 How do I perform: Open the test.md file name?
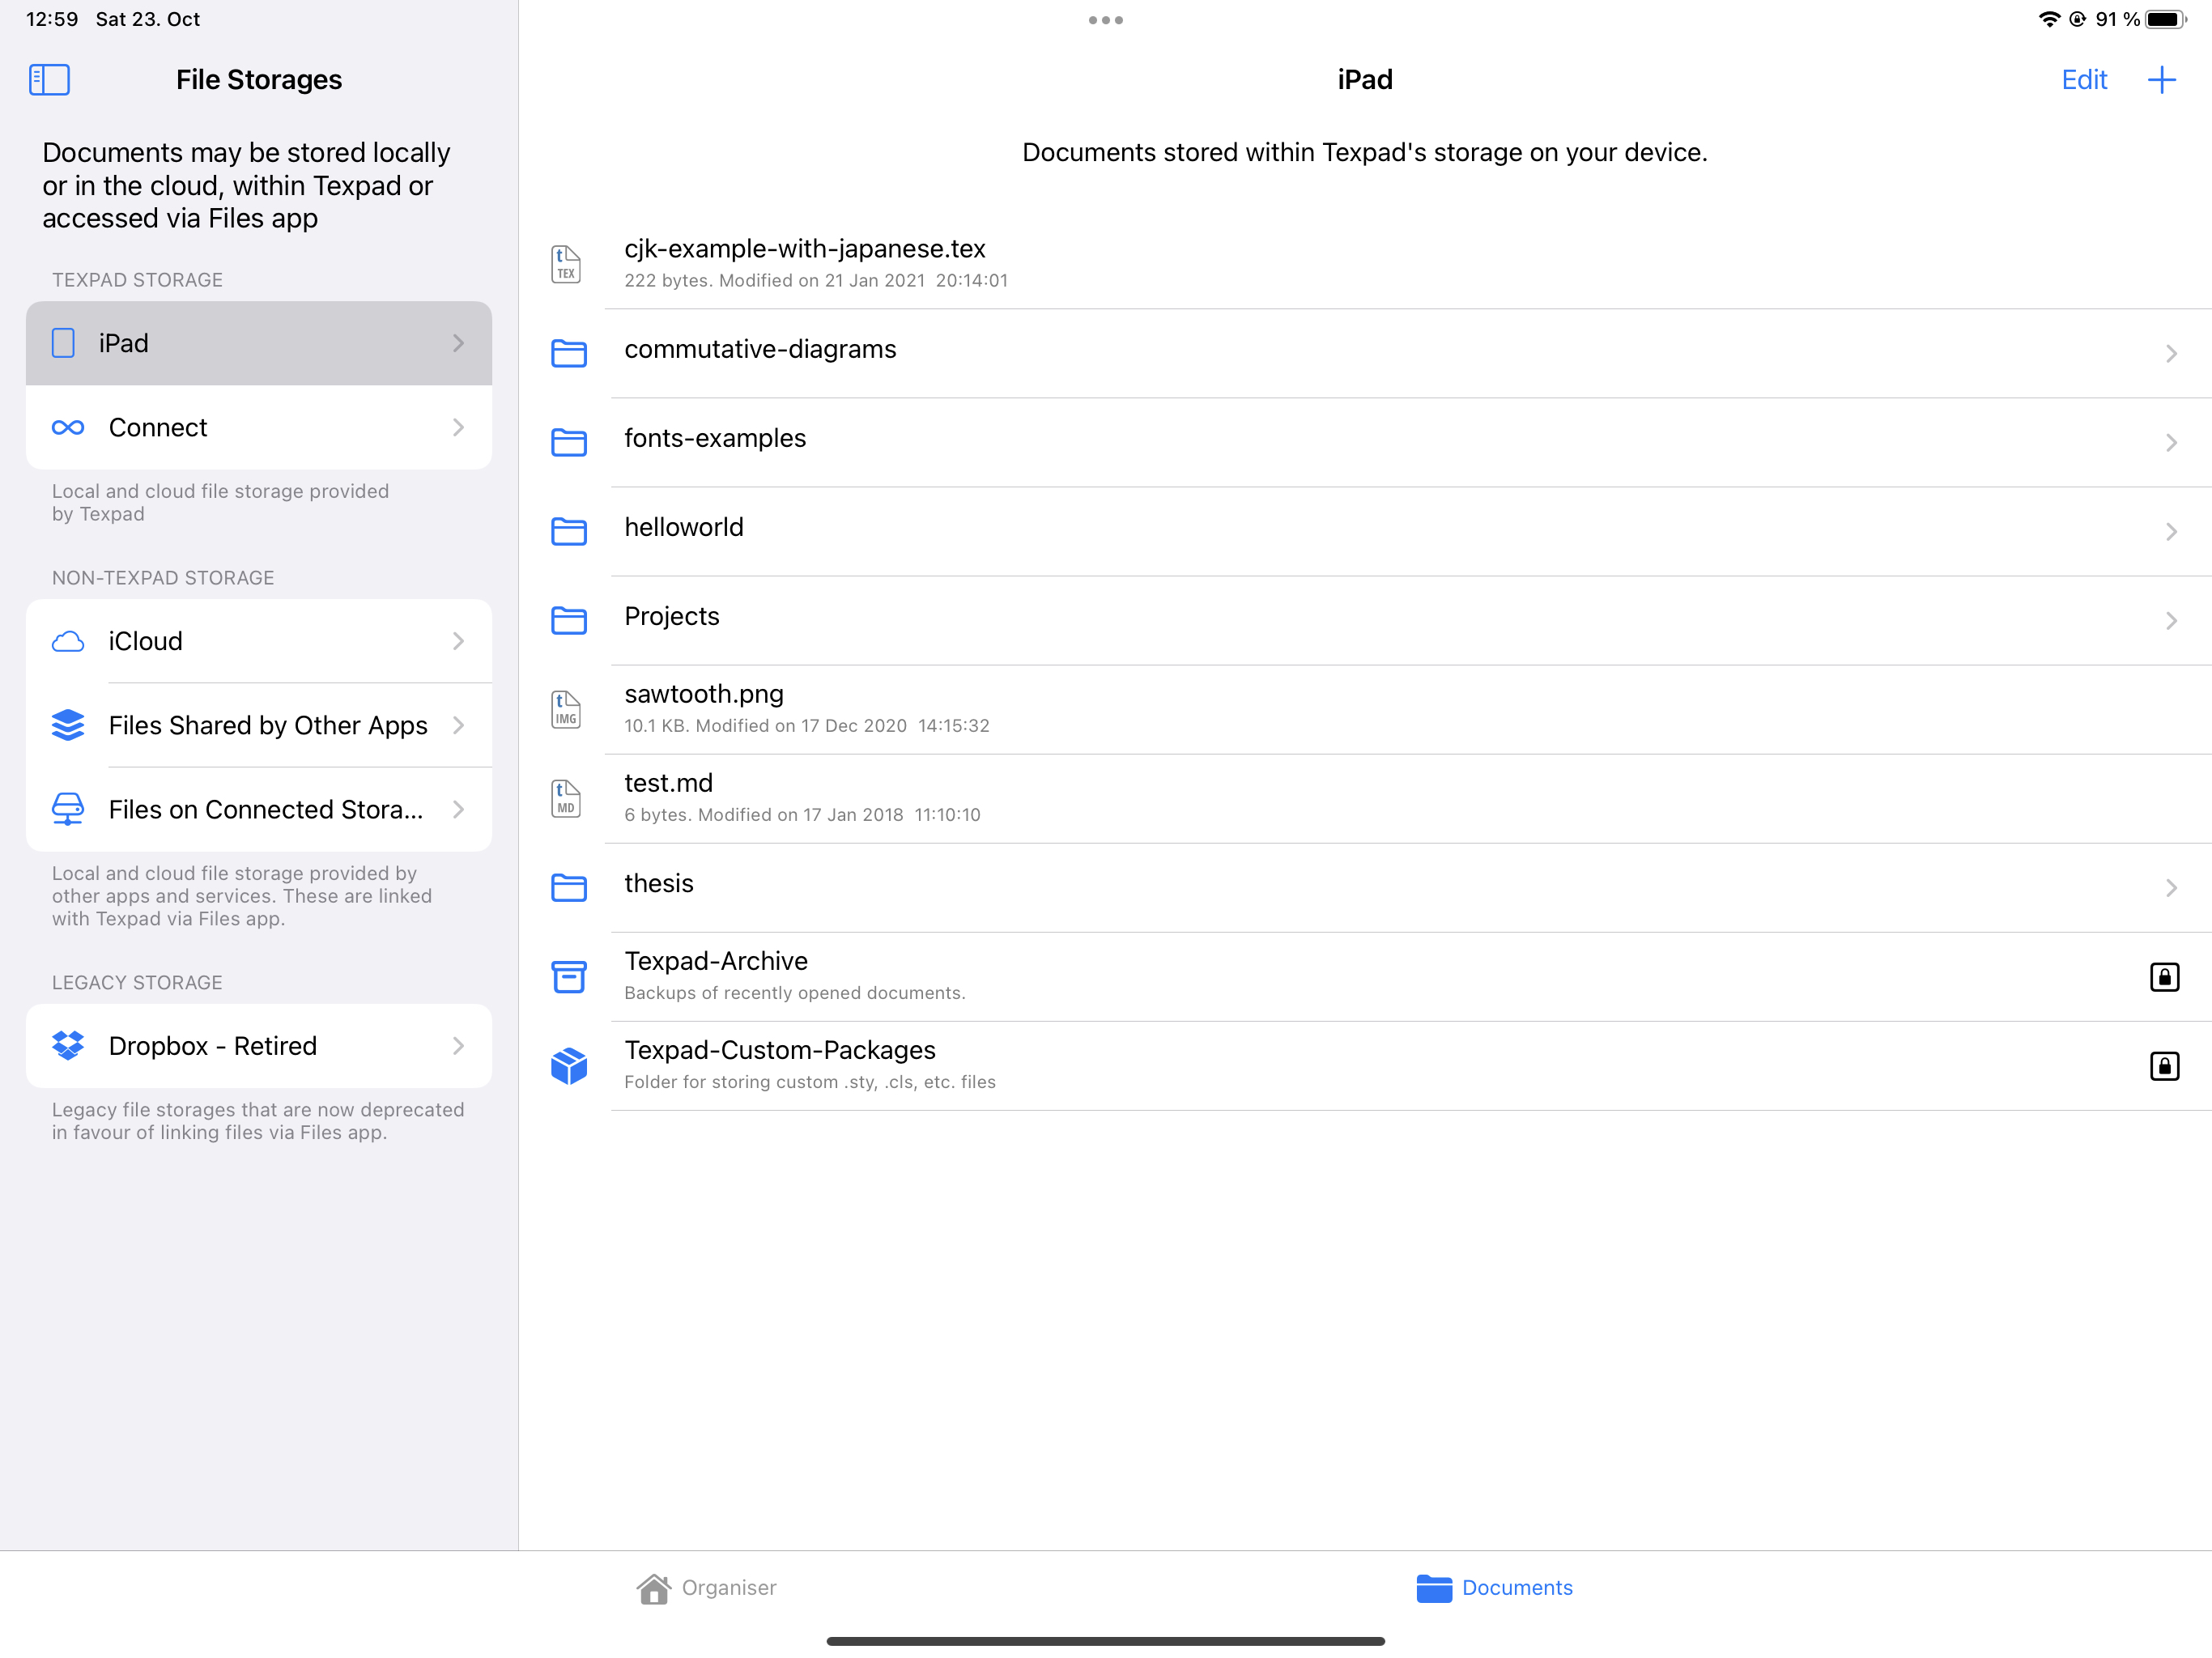click(668, 782)
